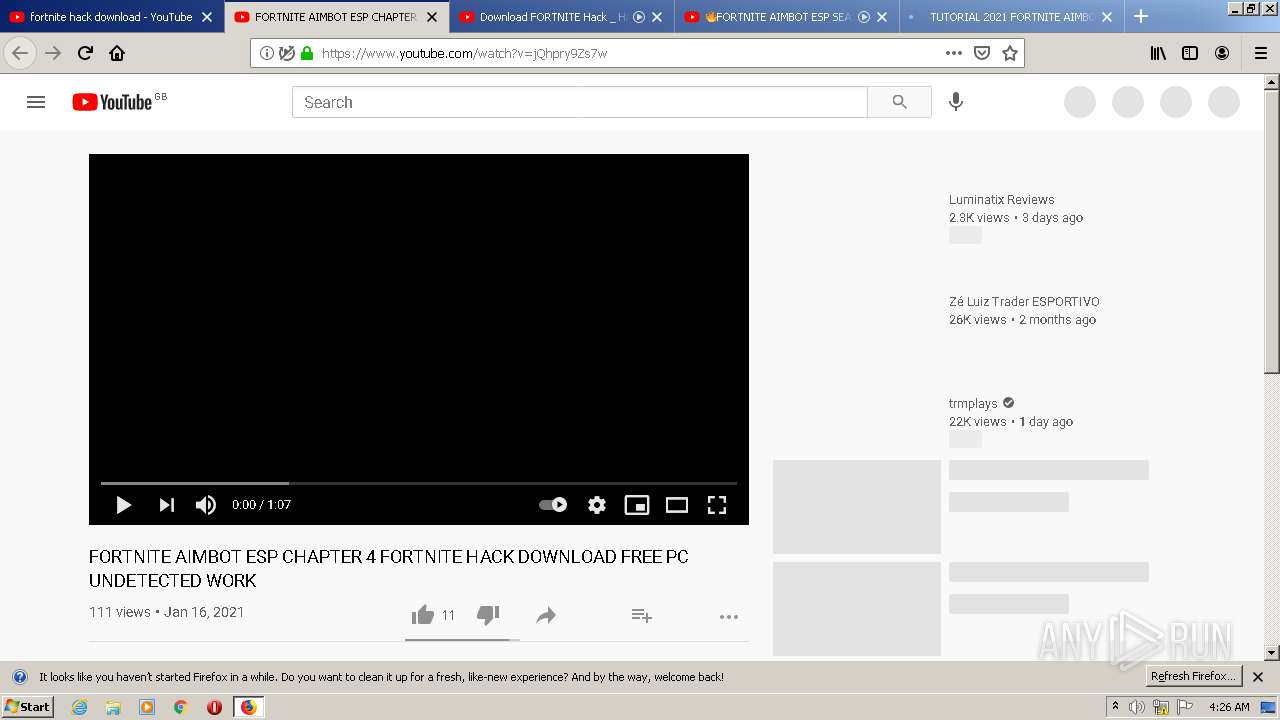Open Chrome from the taskbar
This screenshot has height=720, width=1280.
point(181,707)
